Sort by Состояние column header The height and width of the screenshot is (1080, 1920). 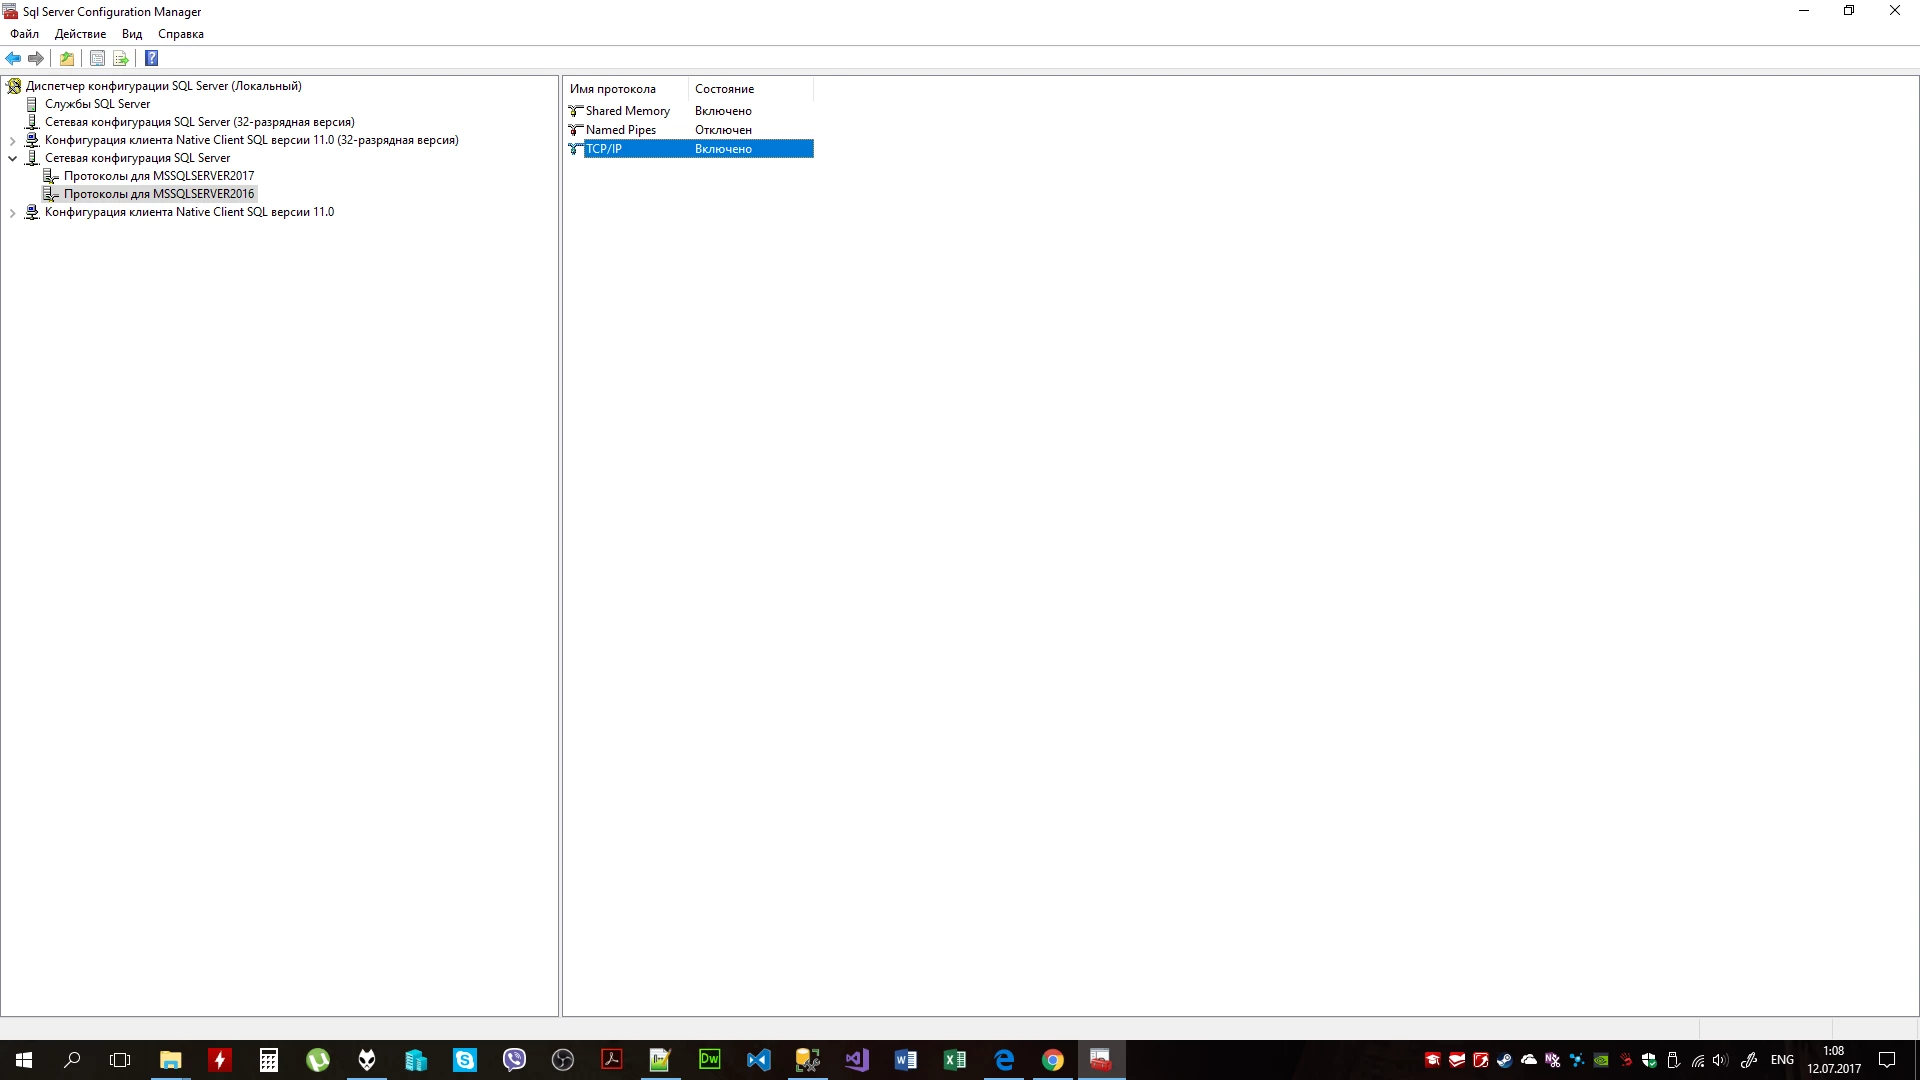[724, 89]
